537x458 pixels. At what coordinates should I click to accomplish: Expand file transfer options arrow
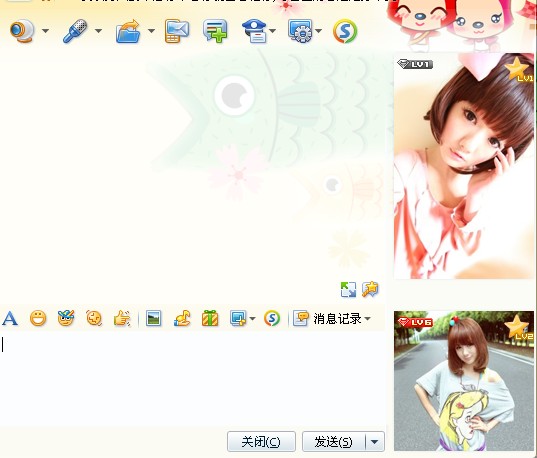(x=151, y=31)
